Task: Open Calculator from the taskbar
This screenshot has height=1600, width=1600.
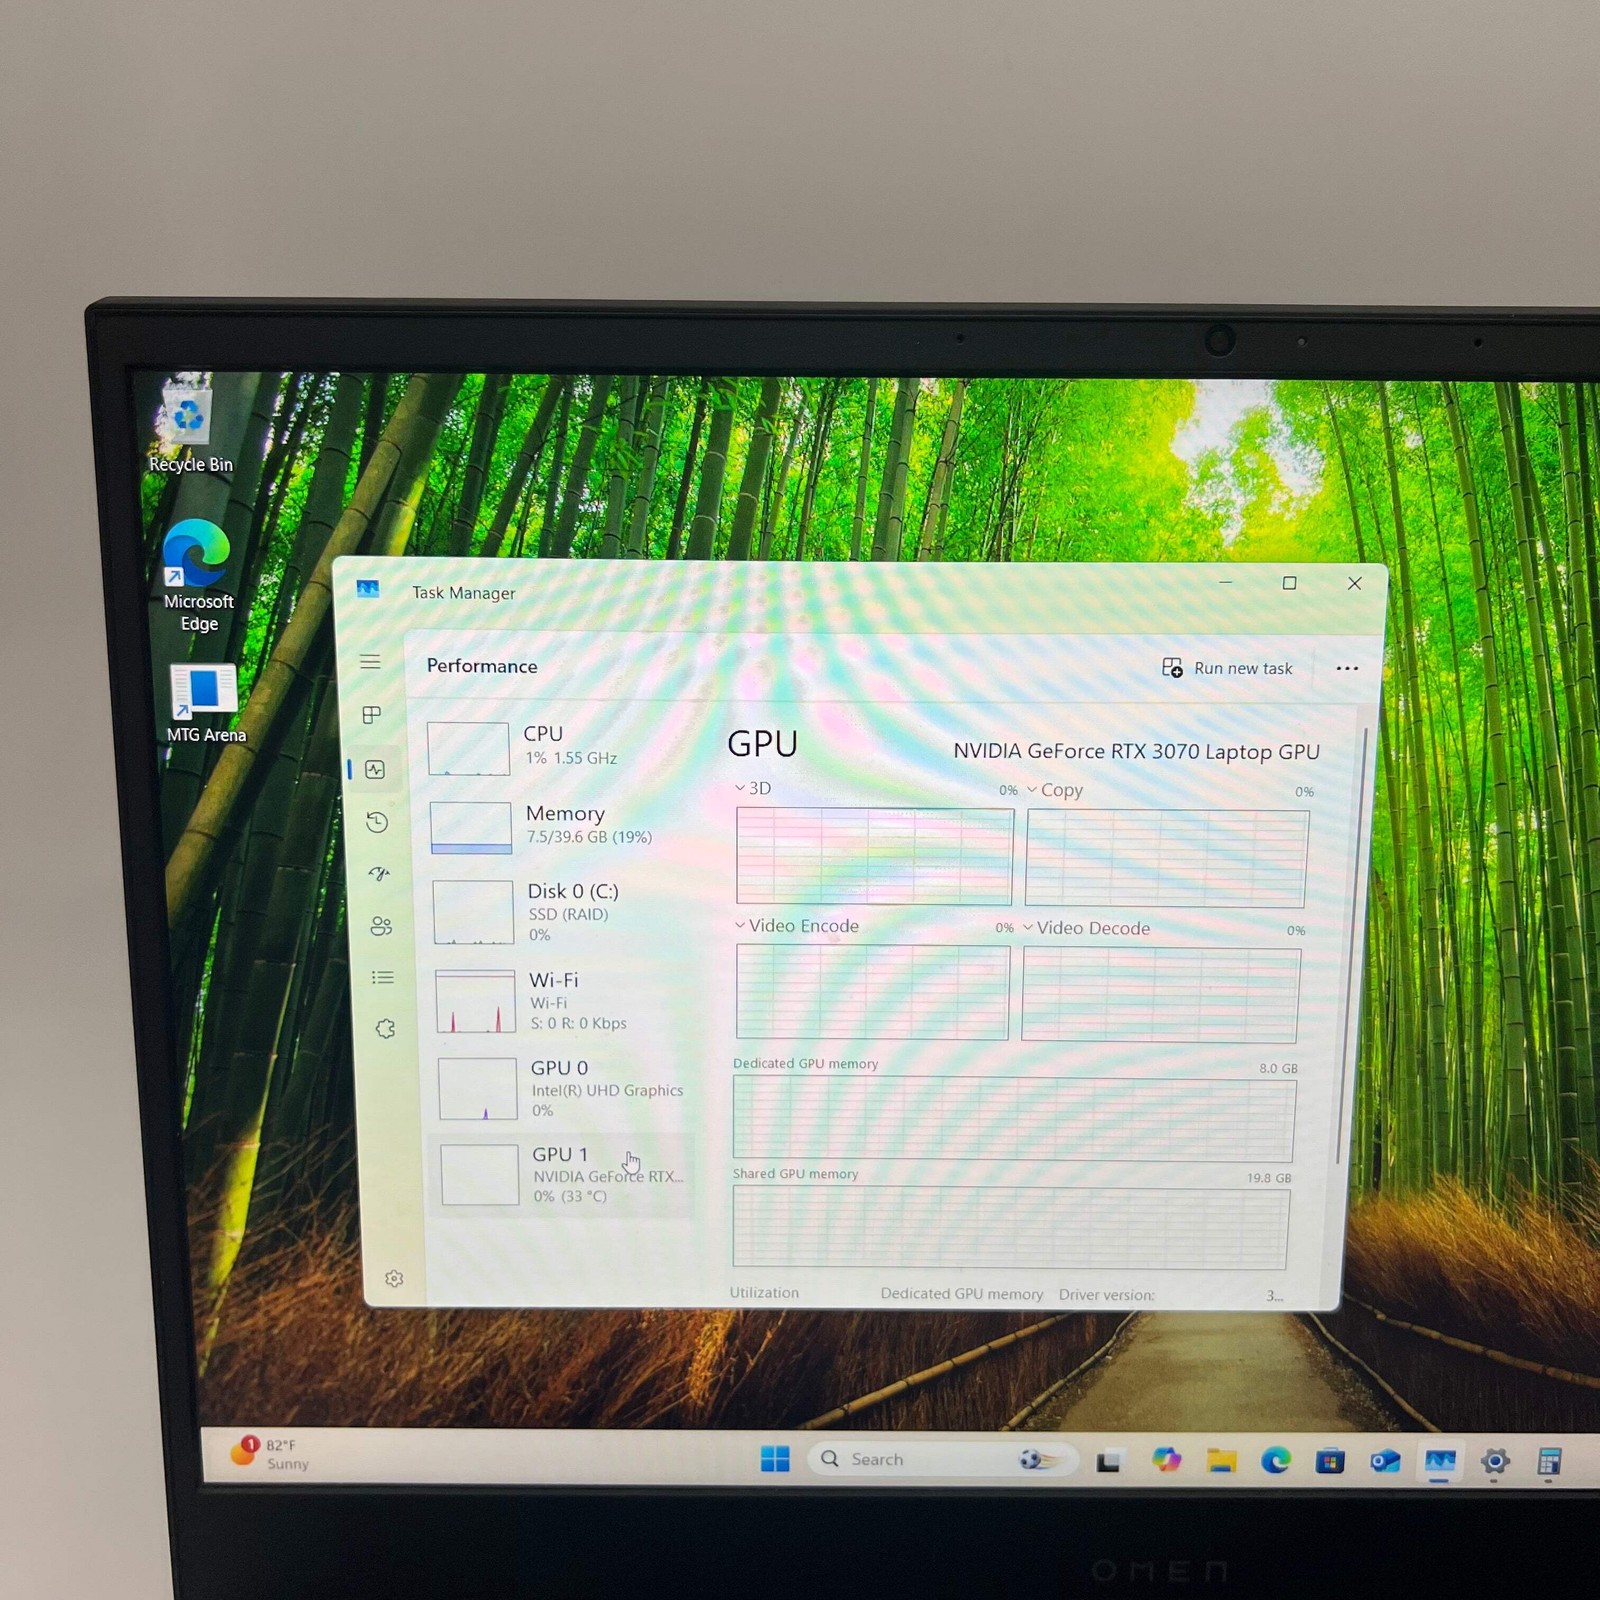Action: [1549, 1462]
